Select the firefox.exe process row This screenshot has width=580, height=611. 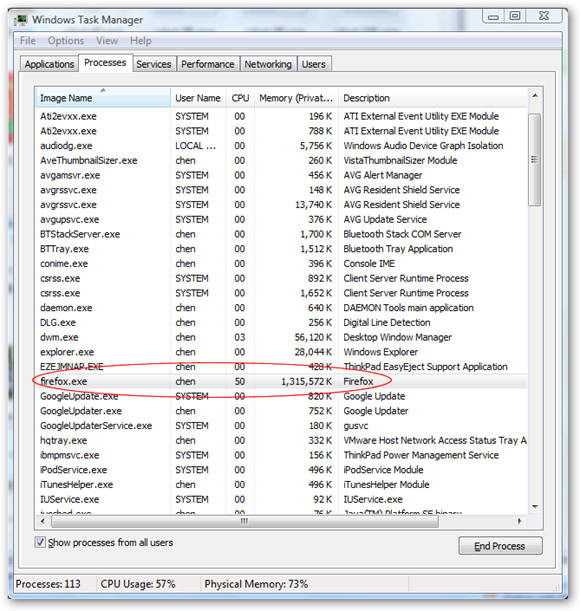point(281,381)
